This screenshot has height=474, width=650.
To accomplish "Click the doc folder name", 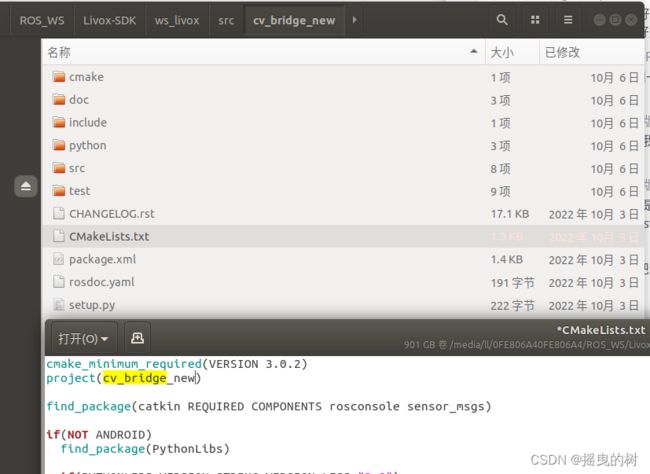I will pos(79,100).
